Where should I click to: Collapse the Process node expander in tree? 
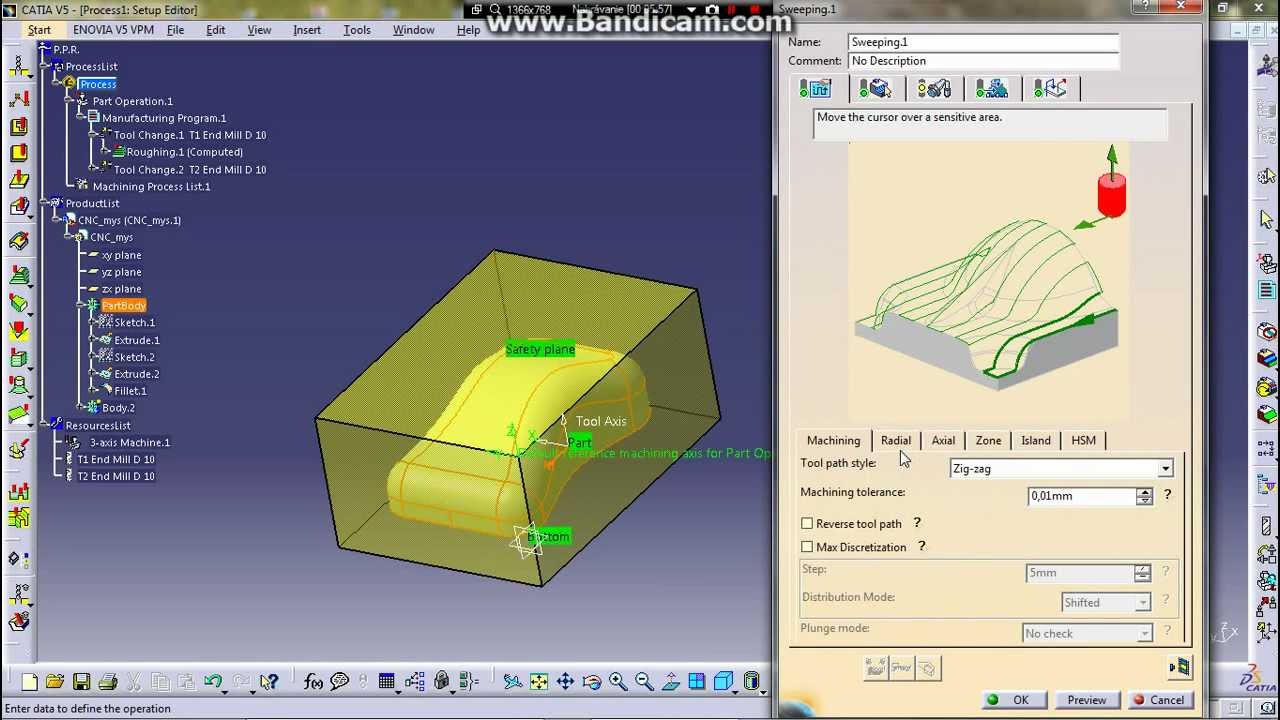coord(57,84)
